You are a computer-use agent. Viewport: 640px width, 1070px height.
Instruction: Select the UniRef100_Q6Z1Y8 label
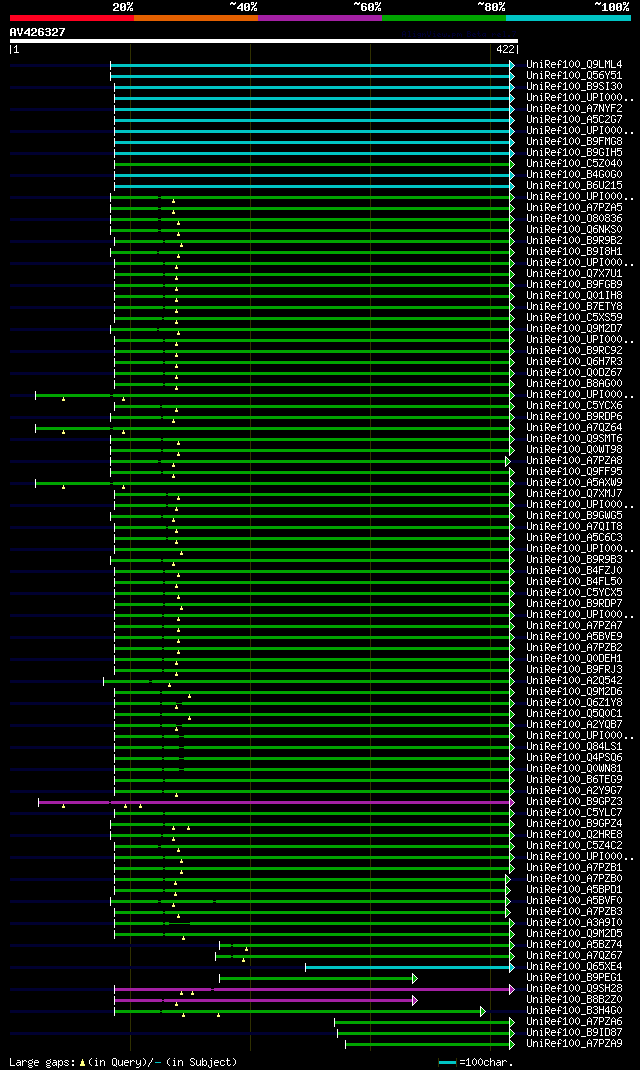pyautogui.click(x=574, y=703)
